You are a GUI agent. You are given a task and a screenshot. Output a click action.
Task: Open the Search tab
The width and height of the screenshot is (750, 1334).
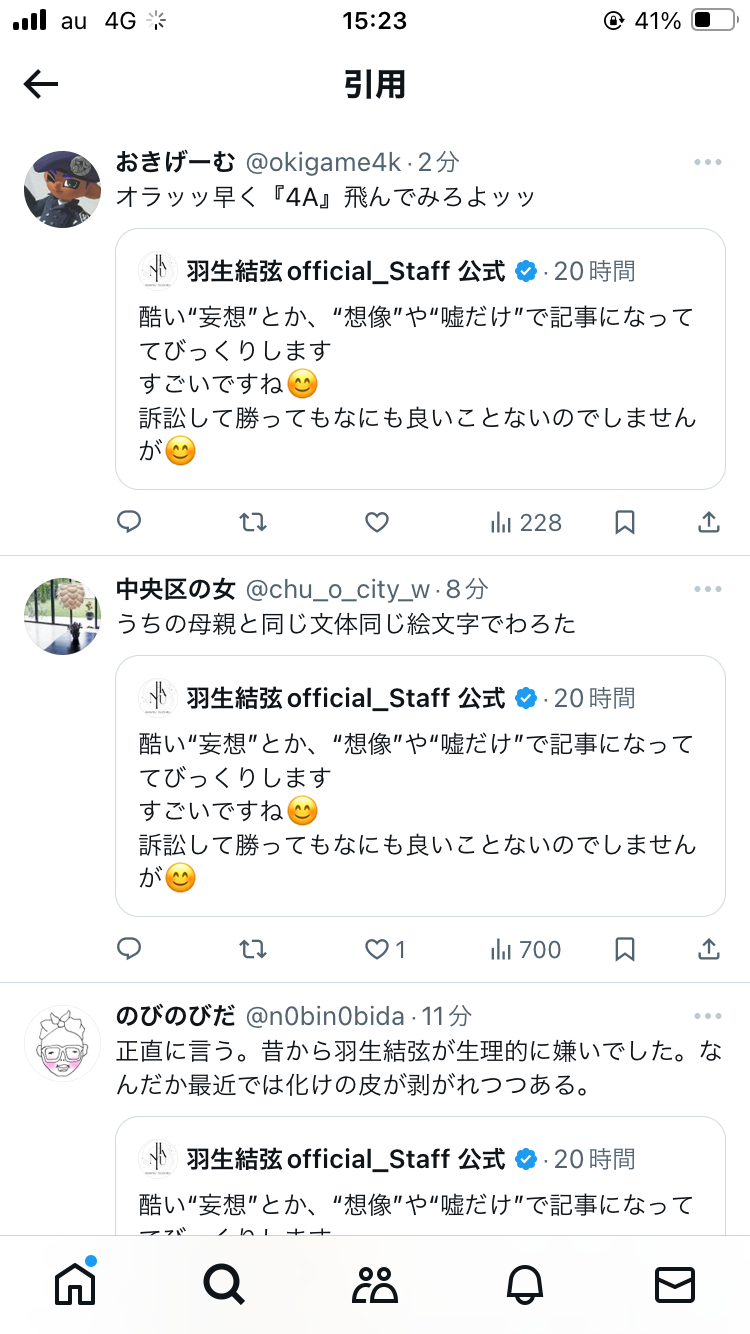click(x=224, y=1284)
